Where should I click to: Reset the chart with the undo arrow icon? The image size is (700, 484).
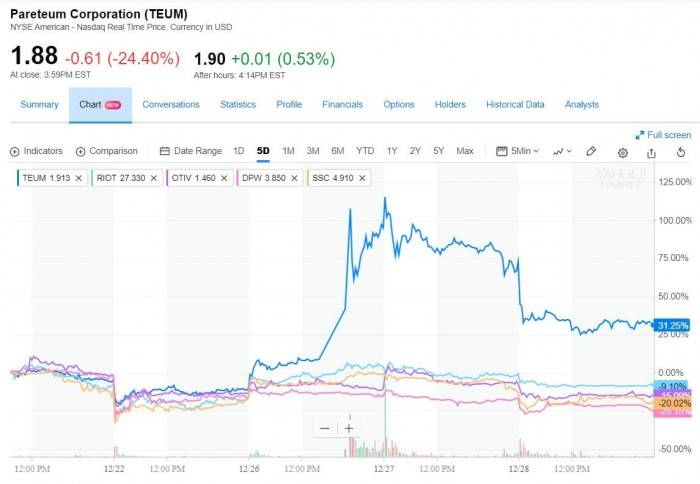(681, 152)
